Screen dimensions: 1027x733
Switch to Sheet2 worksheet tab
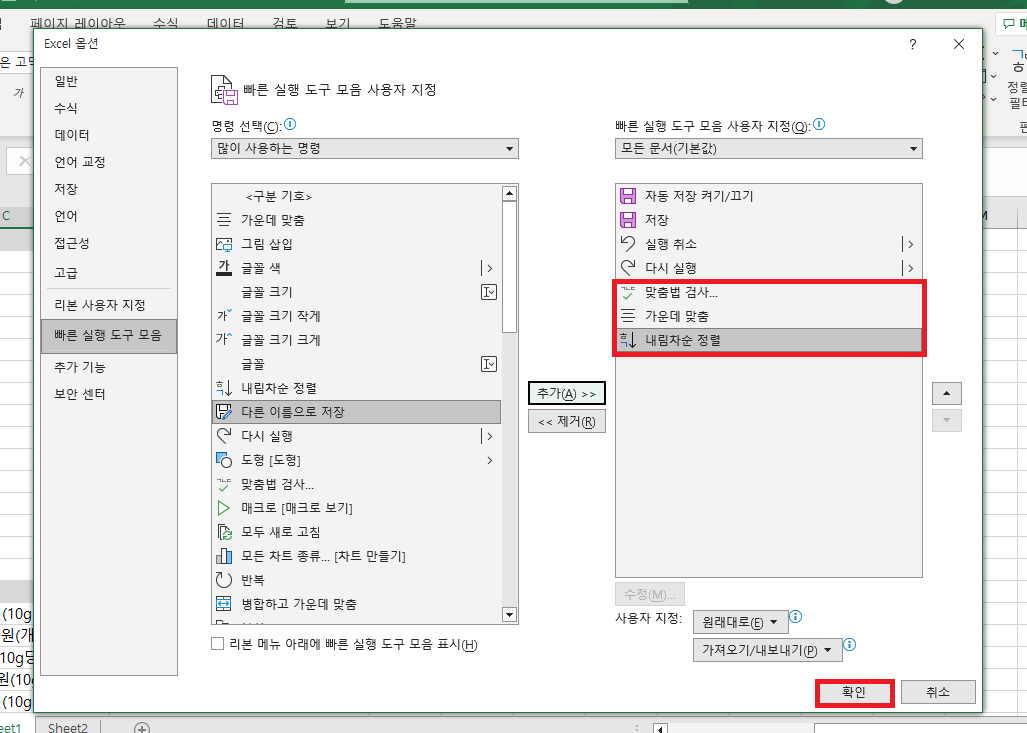coord(67,728)
